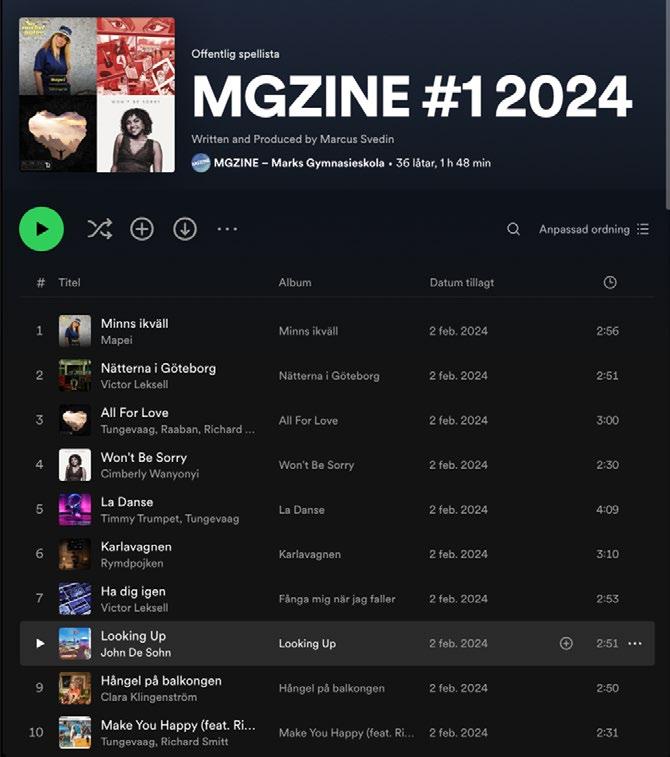Viewport: 670px width, 757px height.
Task: Open Won't Be Sorry album link
Action: (317, 465)
